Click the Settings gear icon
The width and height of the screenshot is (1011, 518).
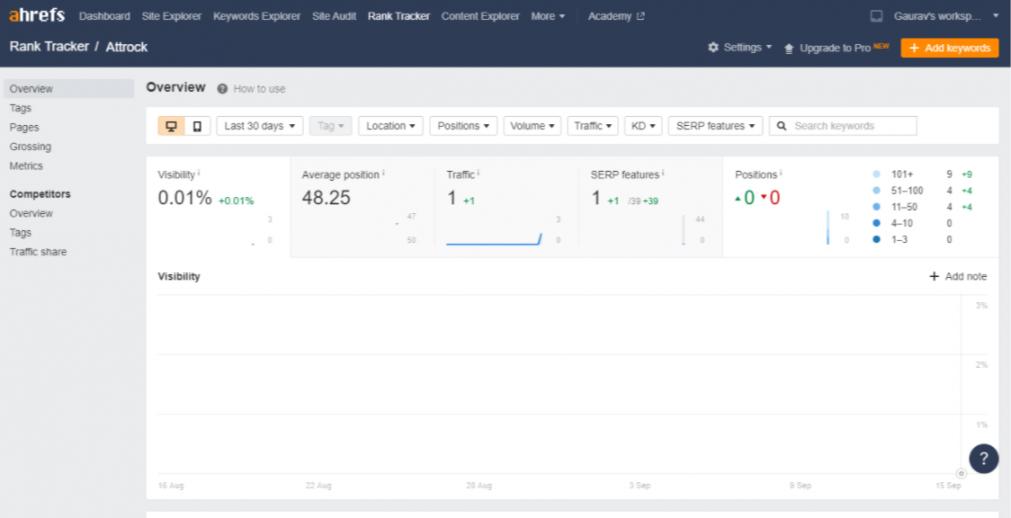click(x=713, y=48)
